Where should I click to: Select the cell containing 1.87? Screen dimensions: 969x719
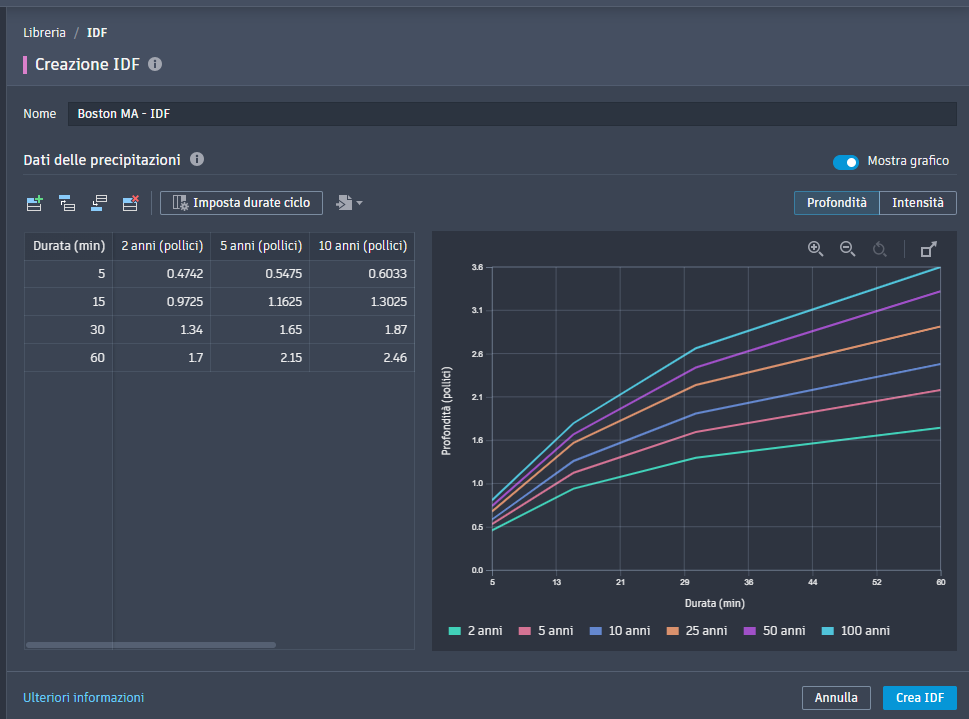362,330
